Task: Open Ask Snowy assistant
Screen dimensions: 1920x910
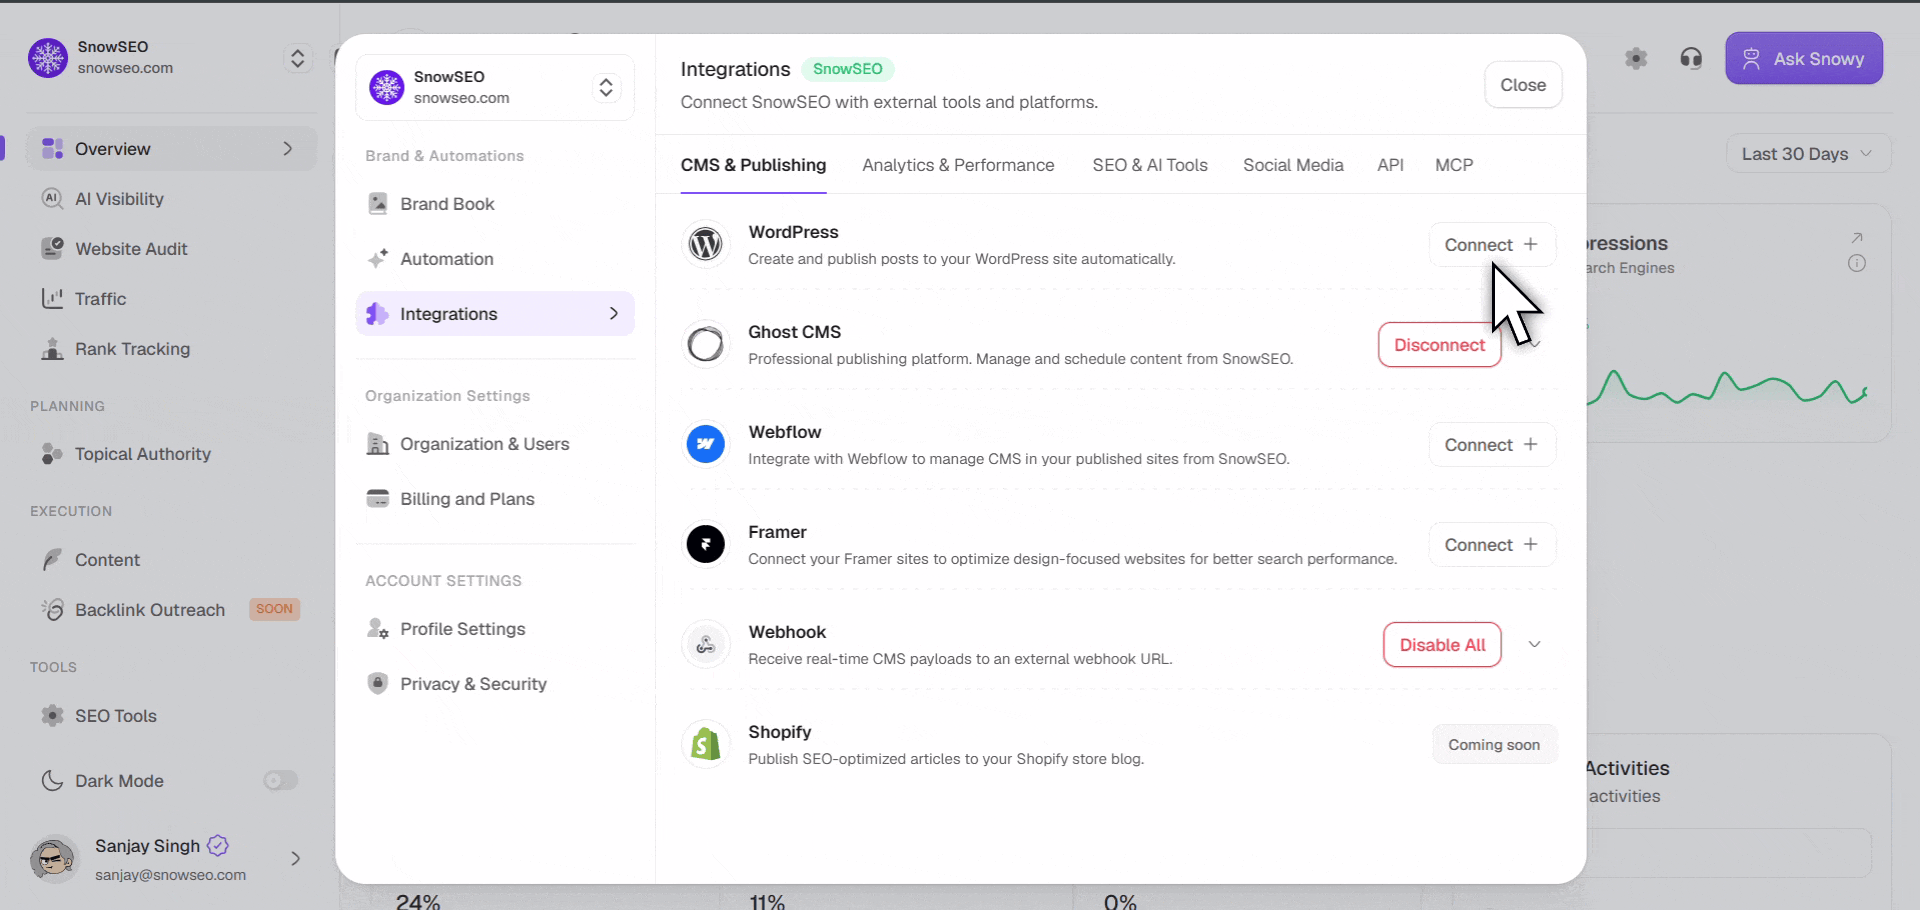Action: pyautogui.click(x=1804, y=58)
